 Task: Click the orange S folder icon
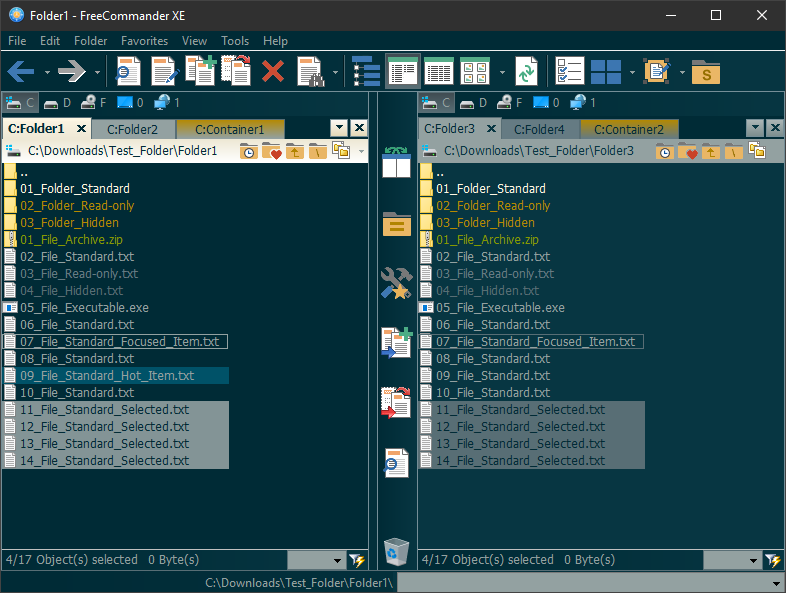(706, 72)
